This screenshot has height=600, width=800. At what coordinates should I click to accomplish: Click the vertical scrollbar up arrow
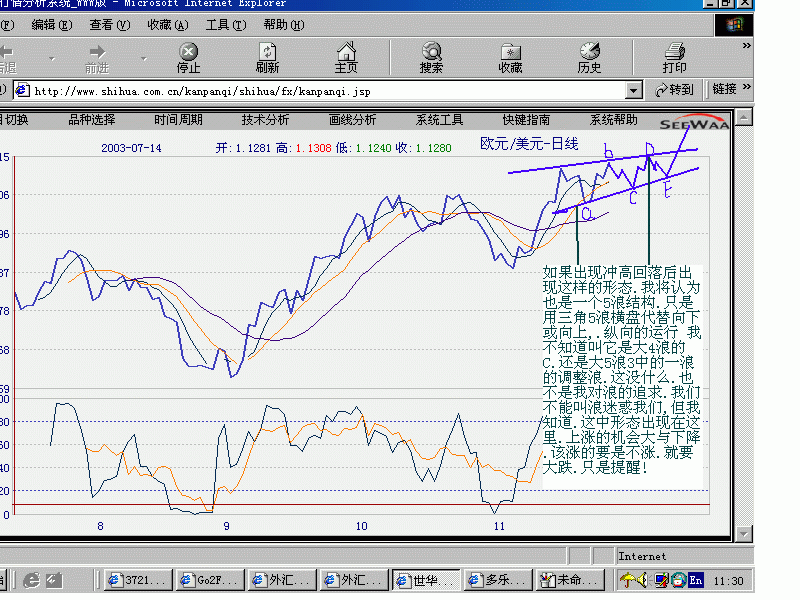pyautogui.click(x=743, y=118)
